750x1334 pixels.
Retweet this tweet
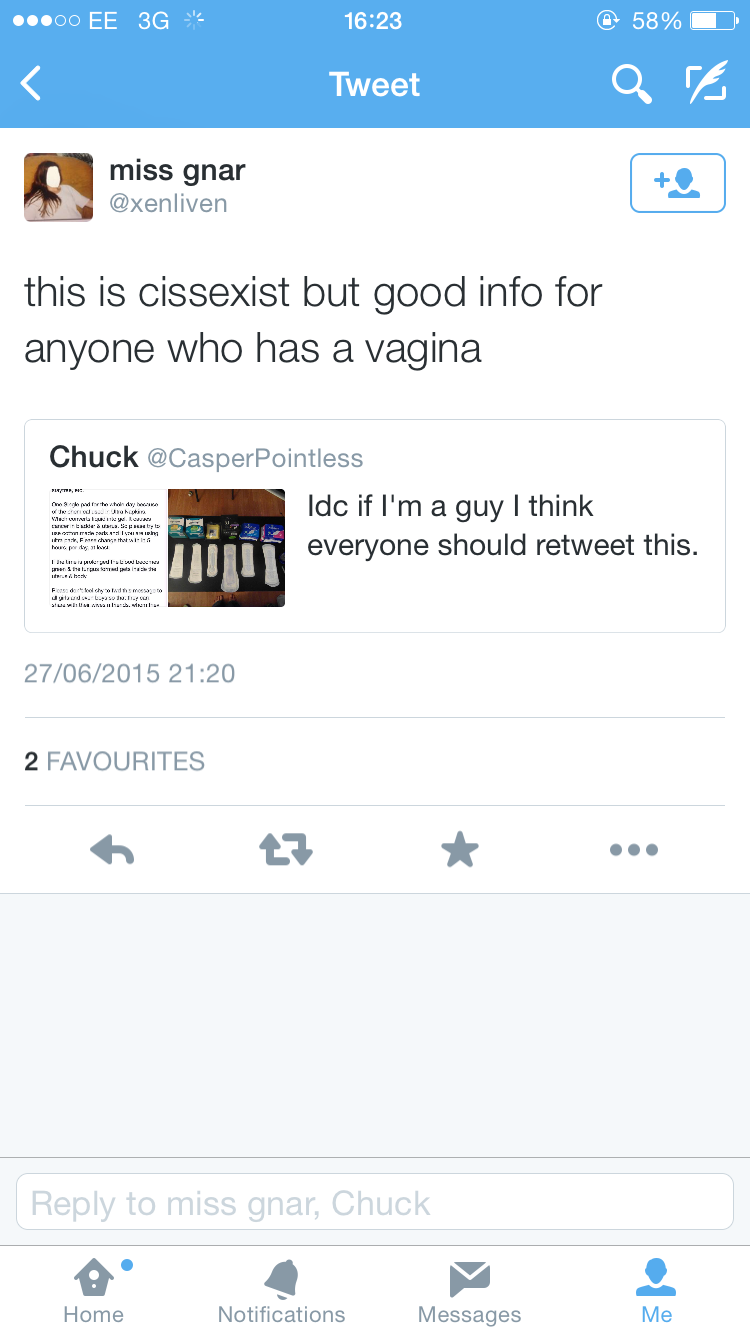(x=286, y=850)
